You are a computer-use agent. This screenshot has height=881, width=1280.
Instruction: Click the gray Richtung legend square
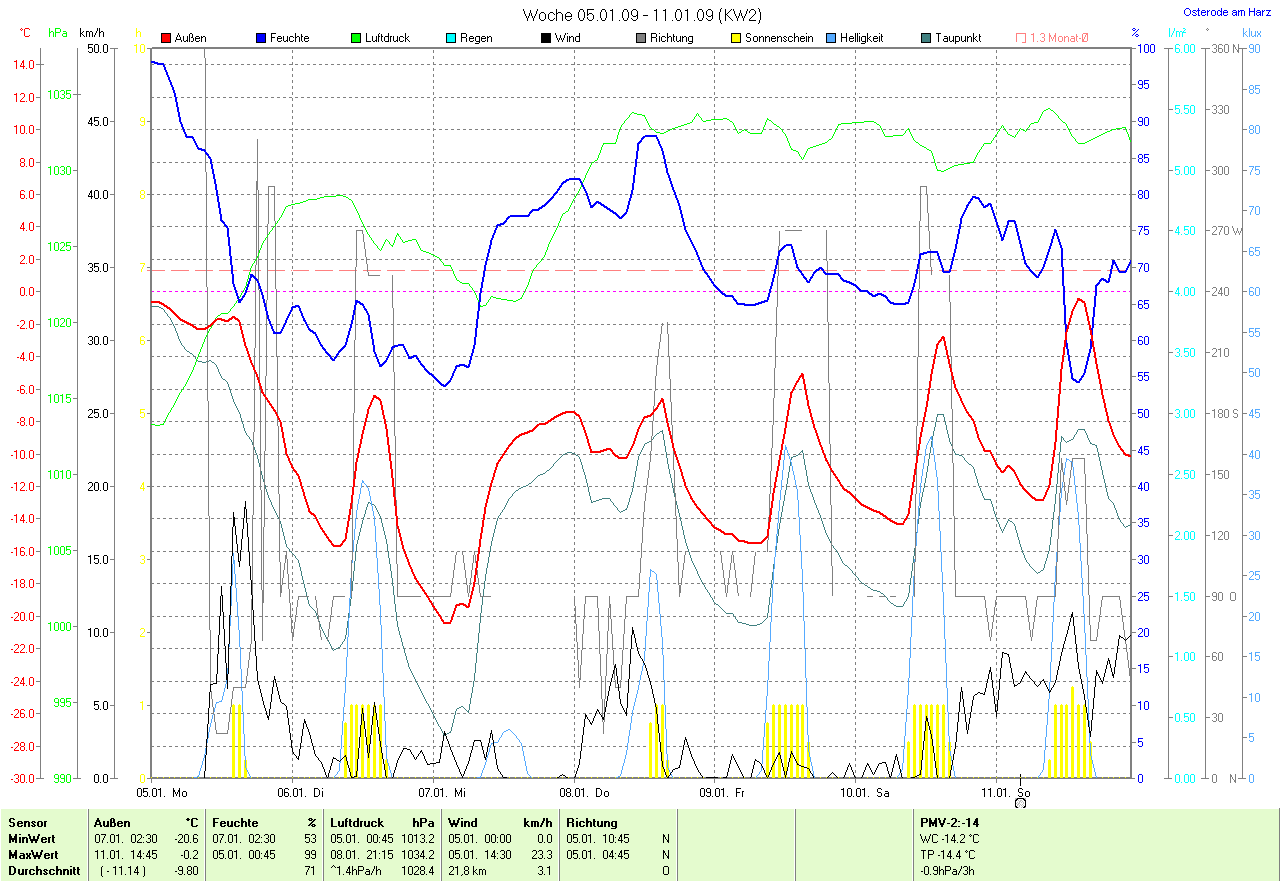[x=640, y=38]
